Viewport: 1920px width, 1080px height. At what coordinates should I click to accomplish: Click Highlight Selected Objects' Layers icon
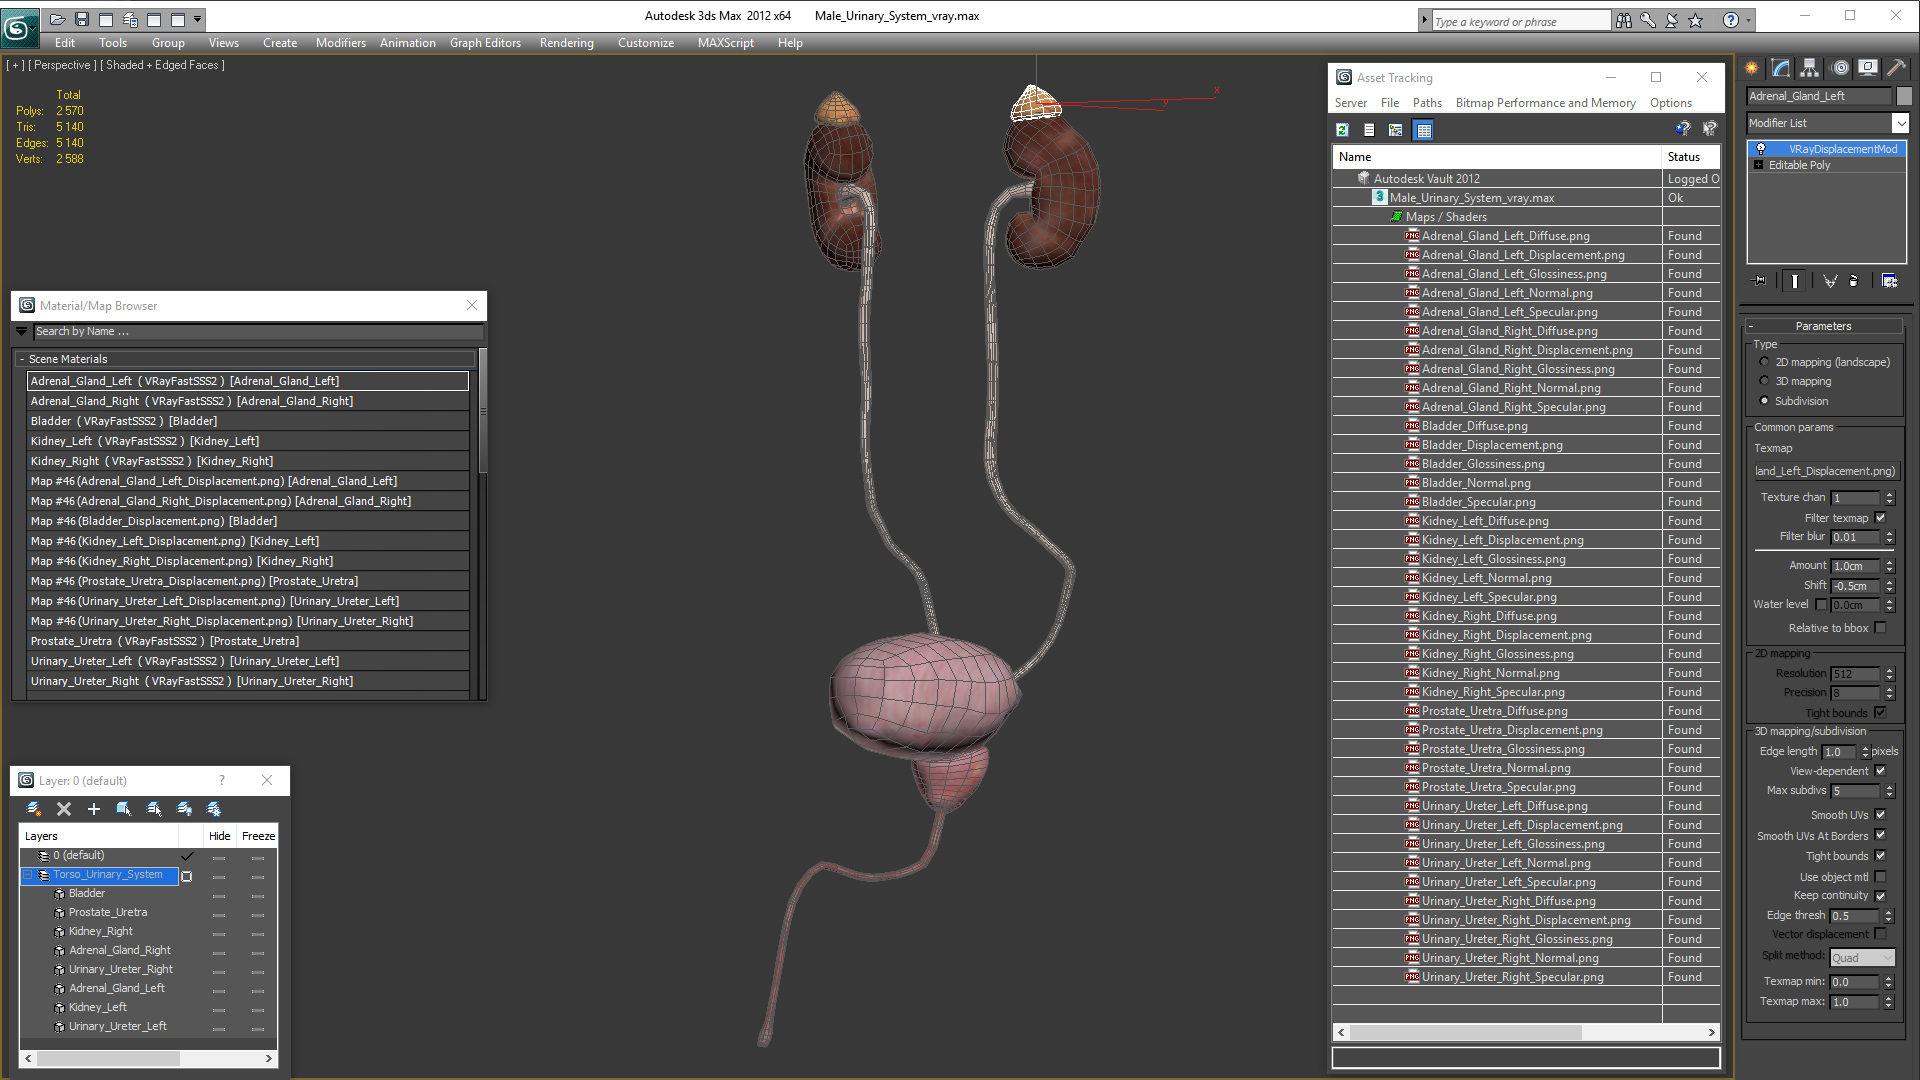point(154,809)
